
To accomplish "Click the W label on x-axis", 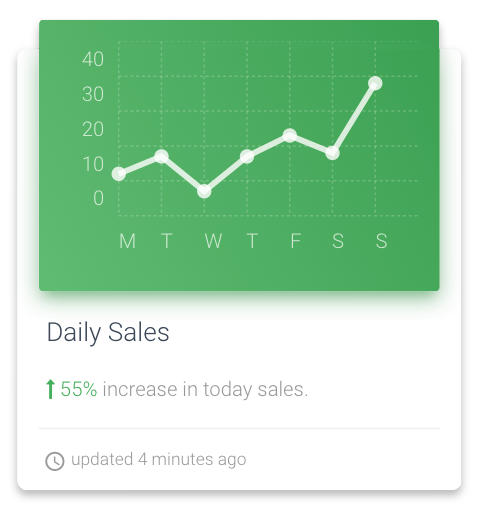I will (213, 241).
